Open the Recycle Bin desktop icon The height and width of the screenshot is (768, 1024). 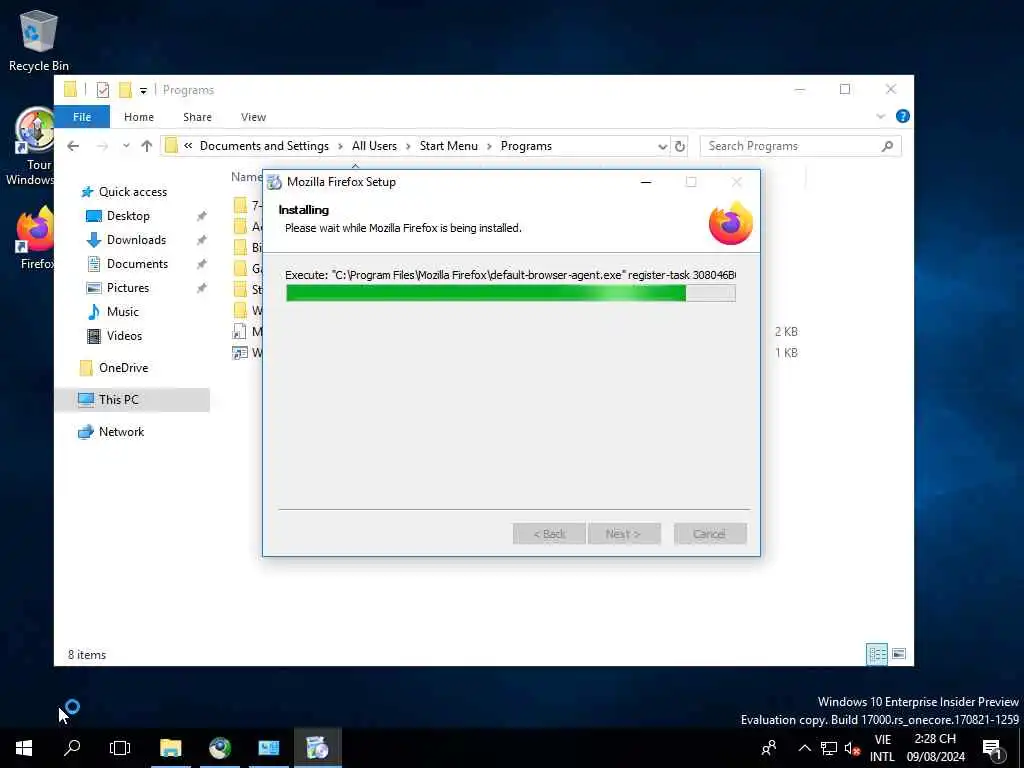[x=39, y=40]
